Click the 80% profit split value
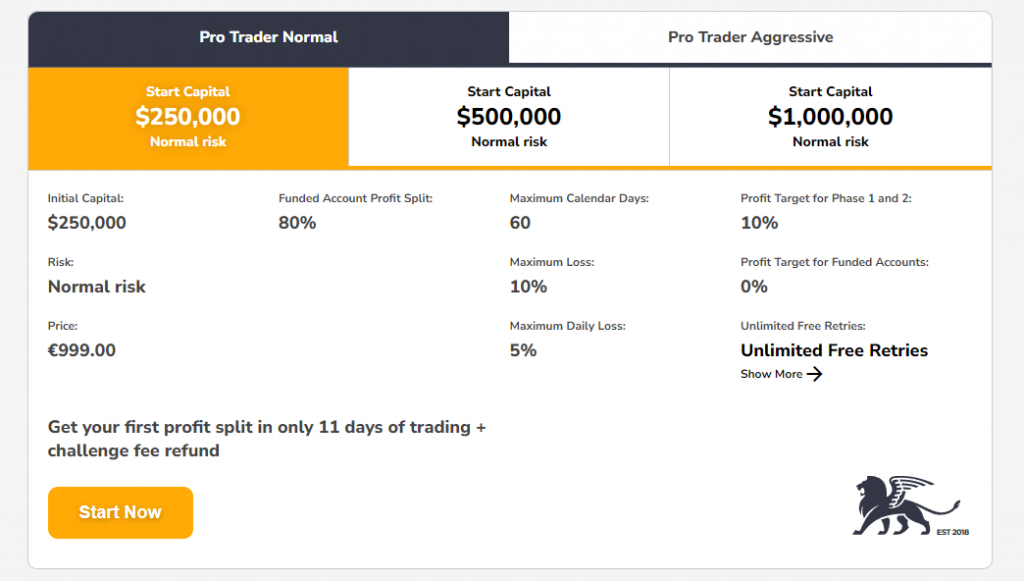Image resolution: width=1024 pixels, height=581 pixels. 297,222
